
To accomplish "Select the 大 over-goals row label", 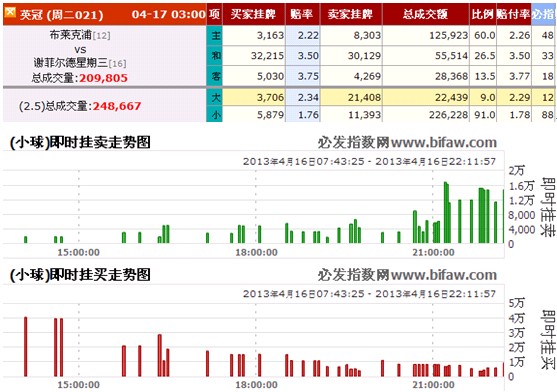I will [x=215, y=97].
